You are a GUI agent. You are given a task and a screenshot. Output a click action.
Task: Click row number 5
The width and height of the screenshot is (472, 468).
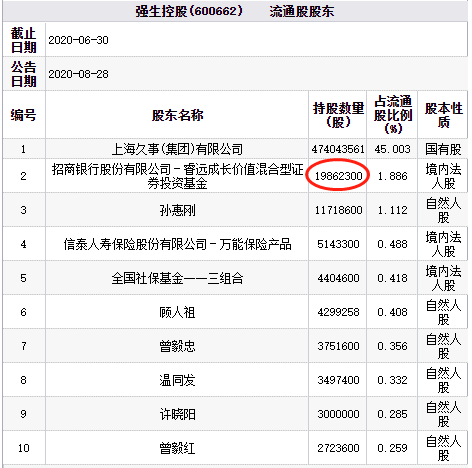pos(23,278)
